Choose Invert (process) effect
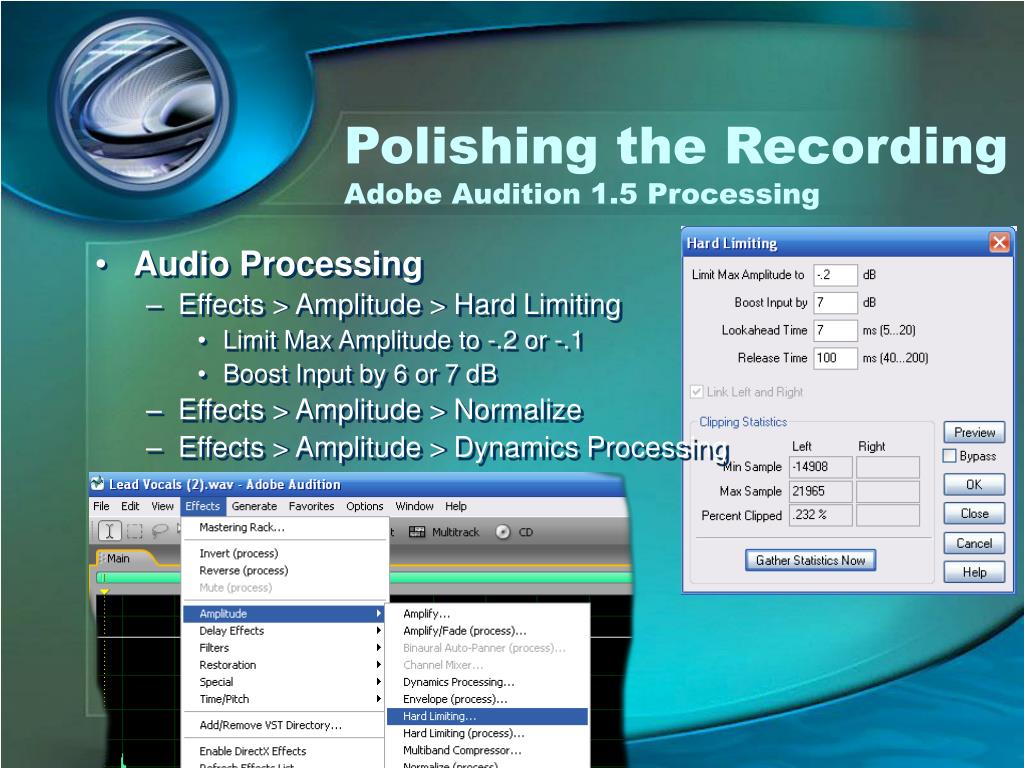 [x=284, y=553]
